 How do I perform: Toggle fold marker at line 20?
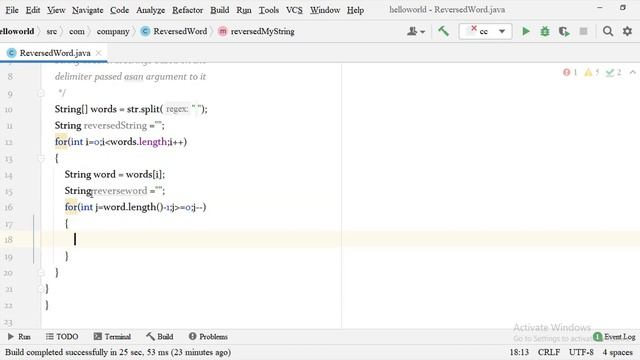[x=41, y=272]
